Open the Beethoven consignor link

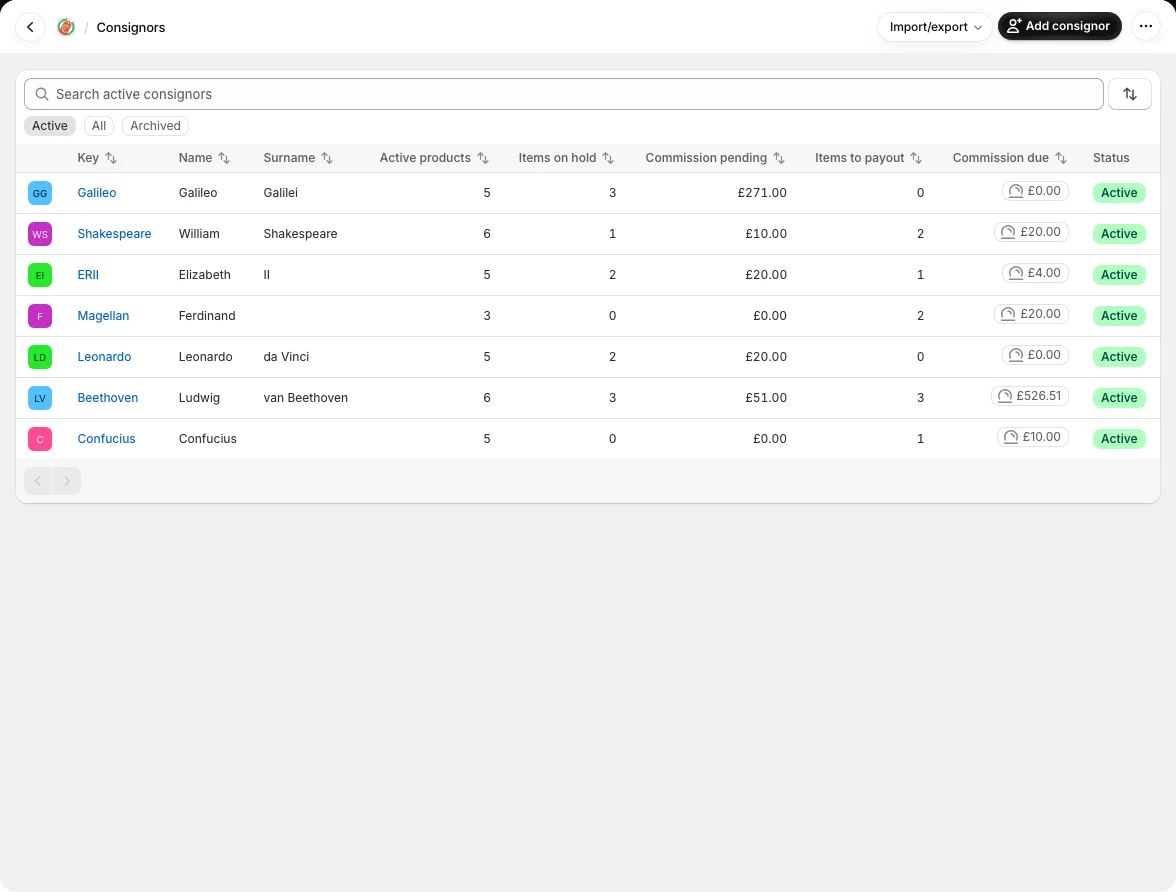pyautogui.click(x=107, y=398)
